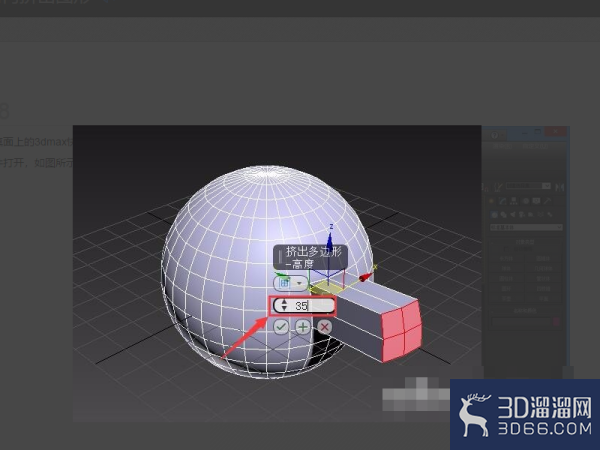The height and width of the screenshot is (450, 600).
Task: Select the Systems category icon
Action: click(x=550, y=215)
